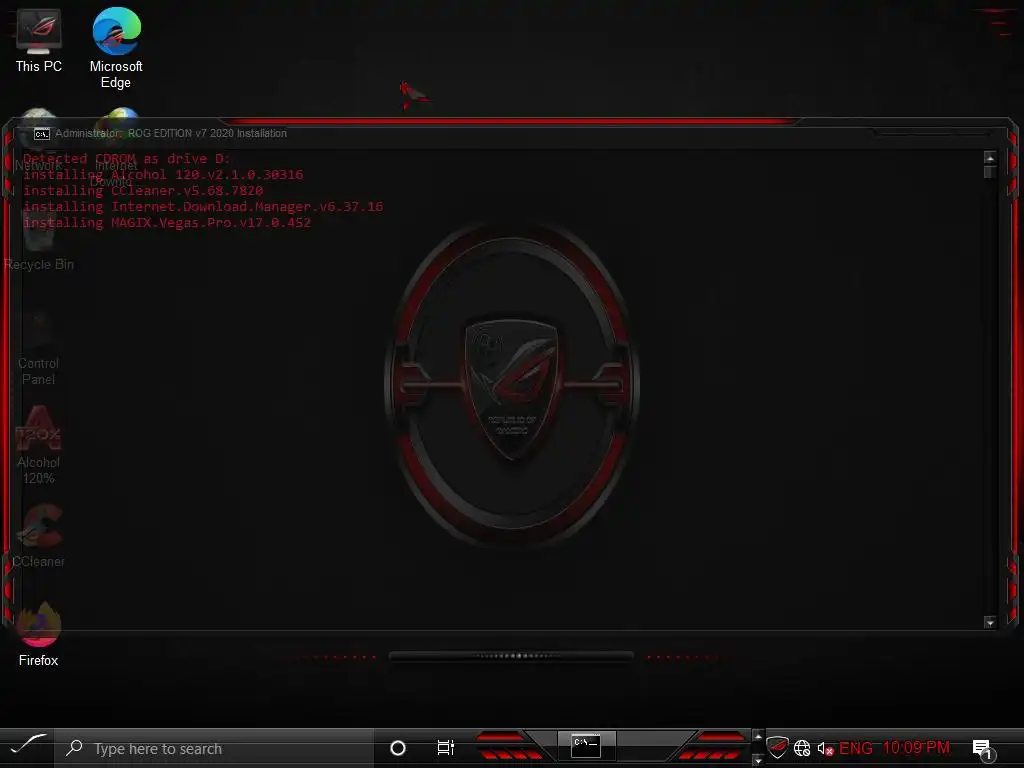Open the This PC desktop icon
The width and height of the screenshot is (1024, 768).
point(39,41)
